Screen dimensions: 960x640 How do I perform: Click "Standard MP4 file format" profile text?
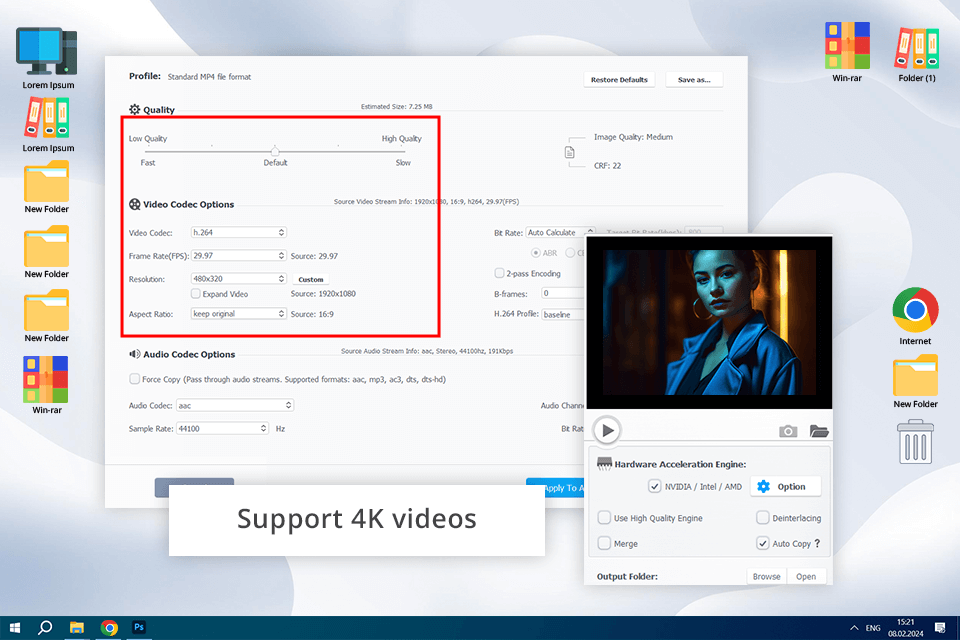(x=209, y=77)
